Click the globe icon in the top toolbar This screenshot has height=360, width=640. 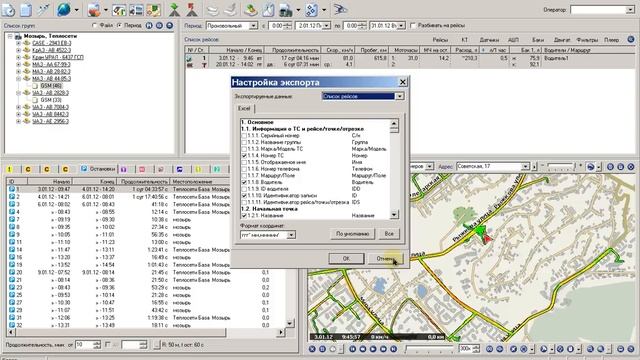[x=63, y=9]
